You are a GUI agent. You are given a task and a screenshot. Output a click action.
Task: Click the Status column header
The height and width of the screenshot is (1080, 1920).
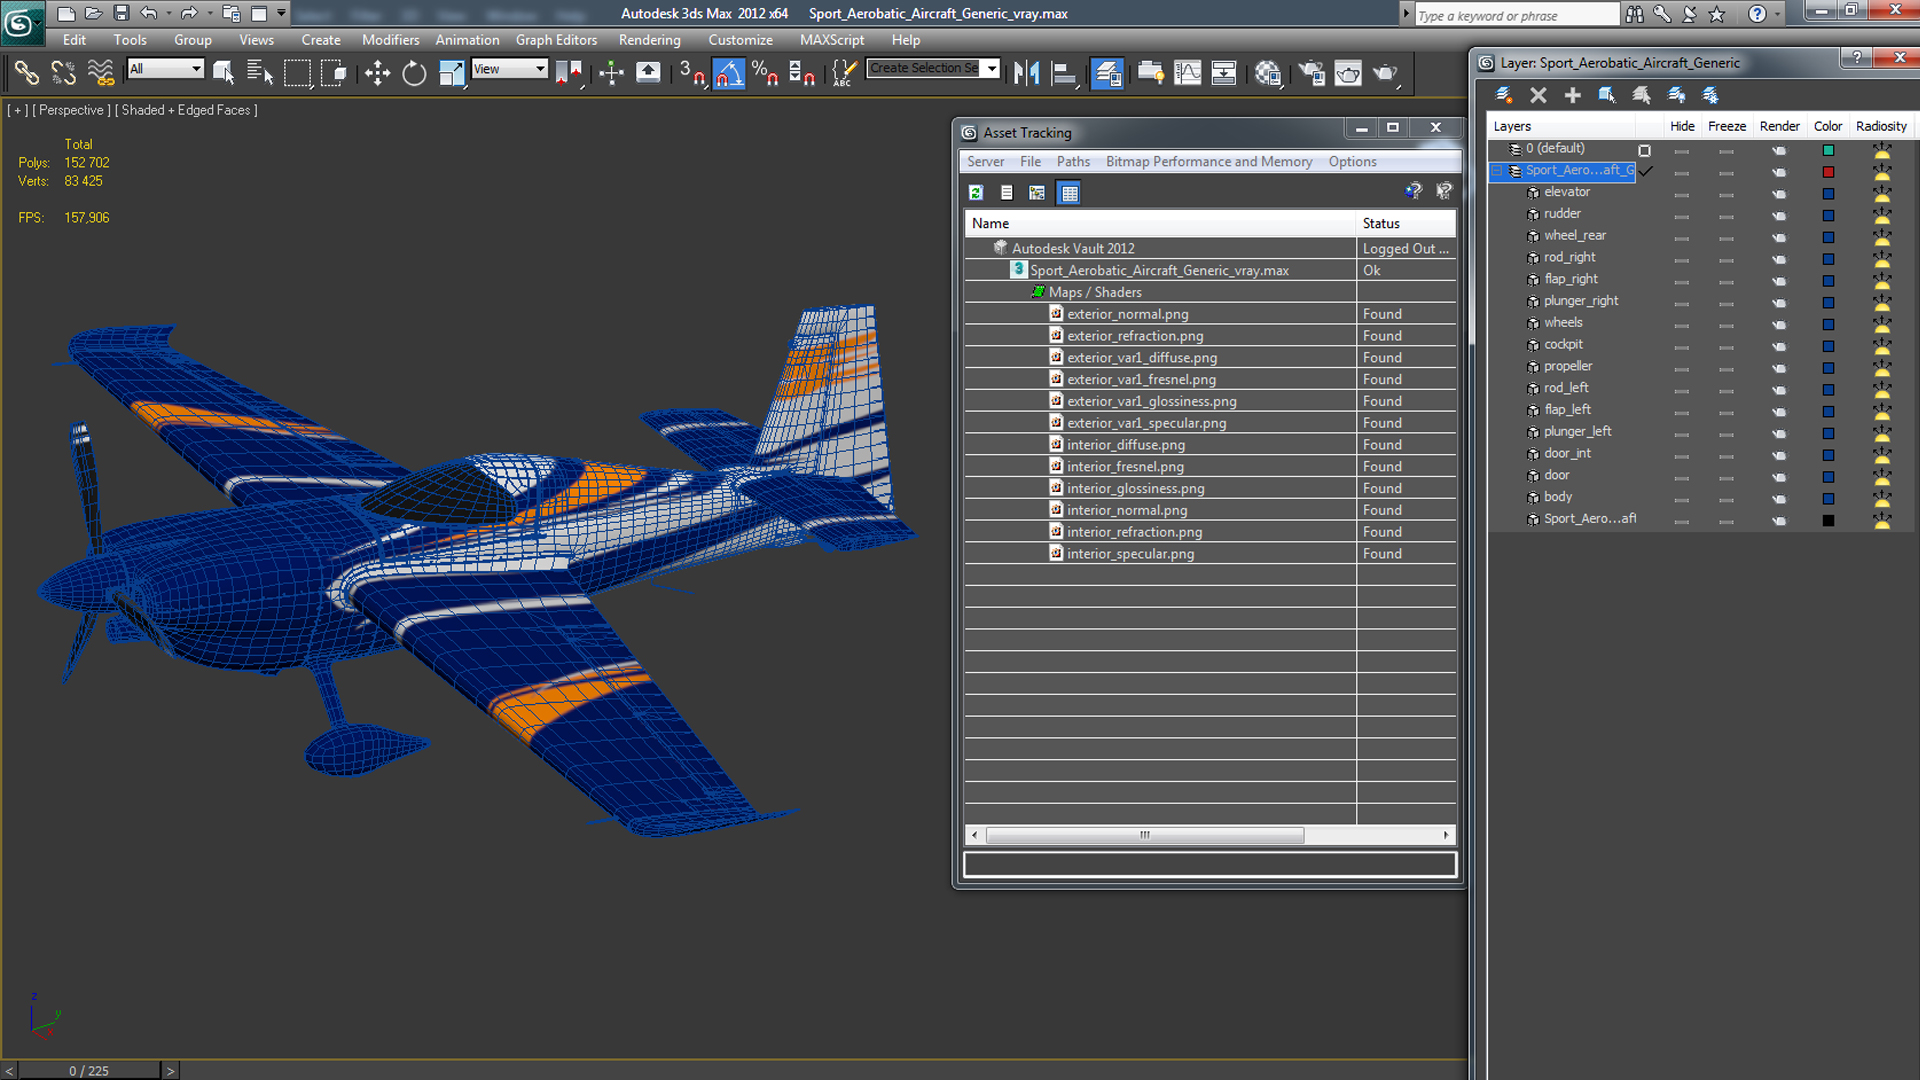tap(1405, 223)
